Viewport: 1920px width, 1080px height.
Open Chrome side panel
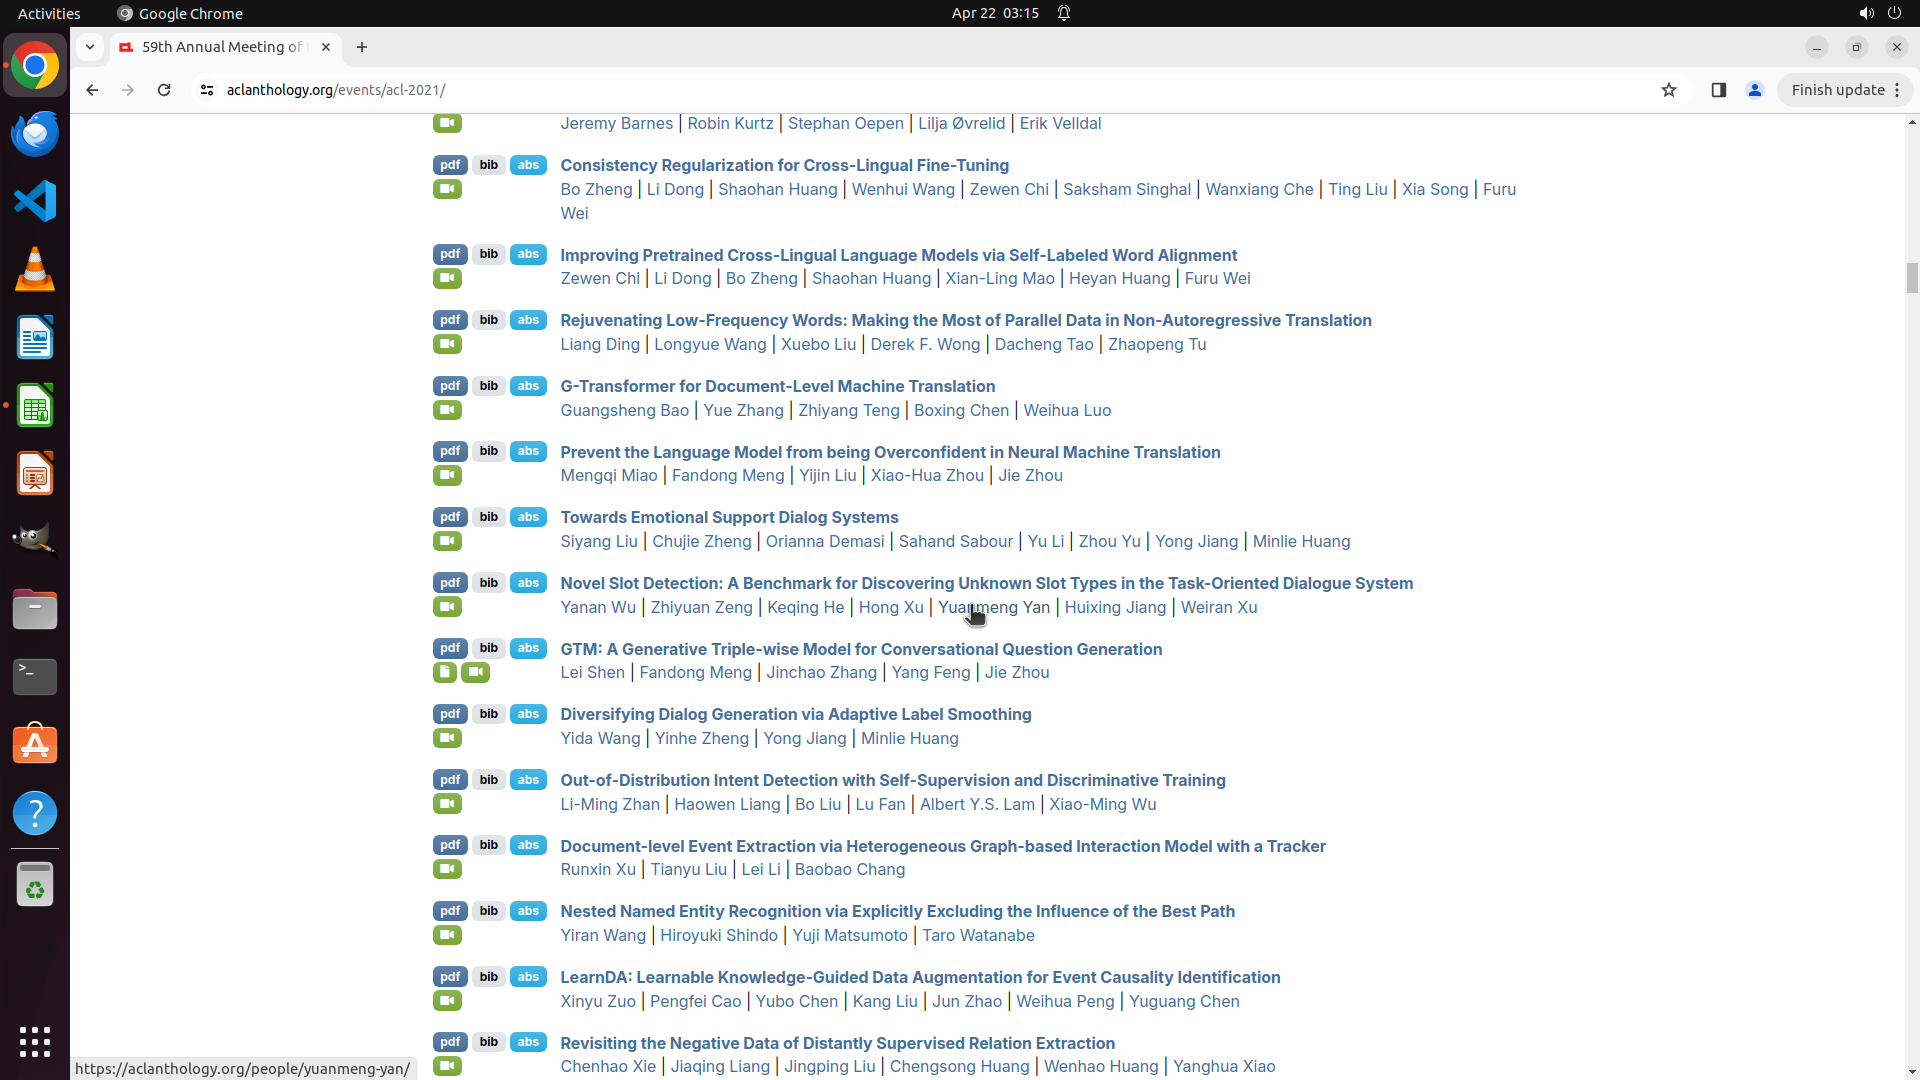click(1718, 90)
